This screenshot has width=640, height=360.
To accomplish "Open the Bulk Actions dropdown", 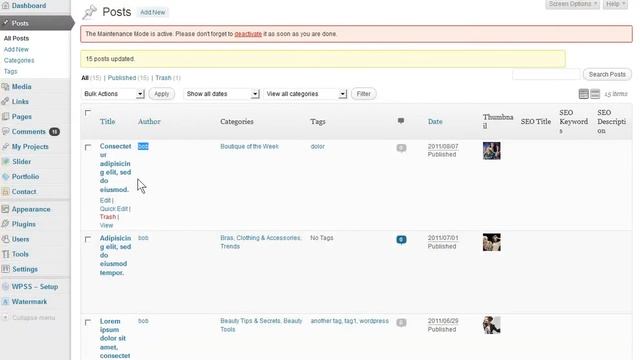I will [113, 94].
